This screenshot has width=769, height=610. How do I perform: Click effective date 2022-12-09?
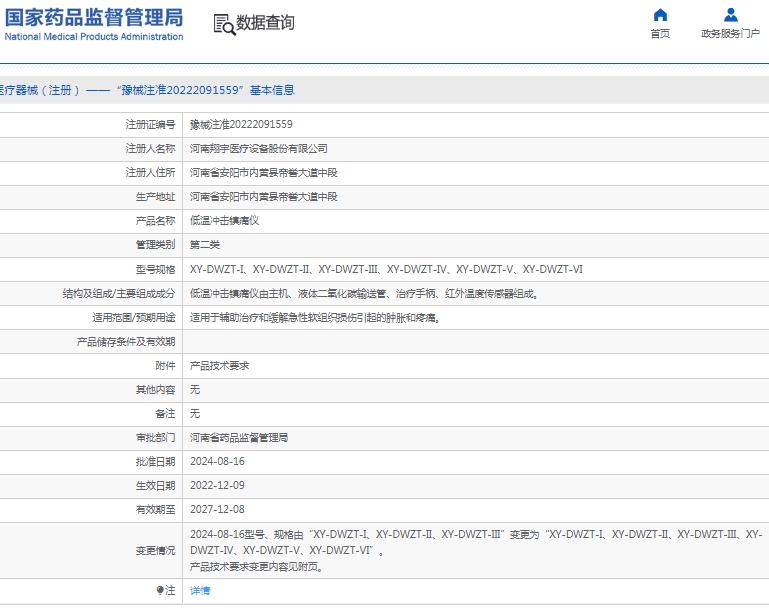pos(217,485)
